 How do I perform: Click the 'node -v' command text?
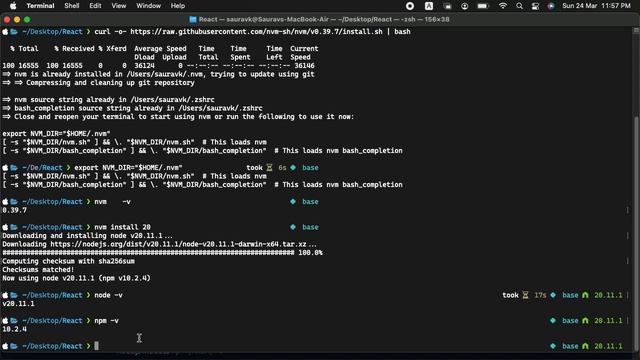pyautogui.click(x=108, y=295)
